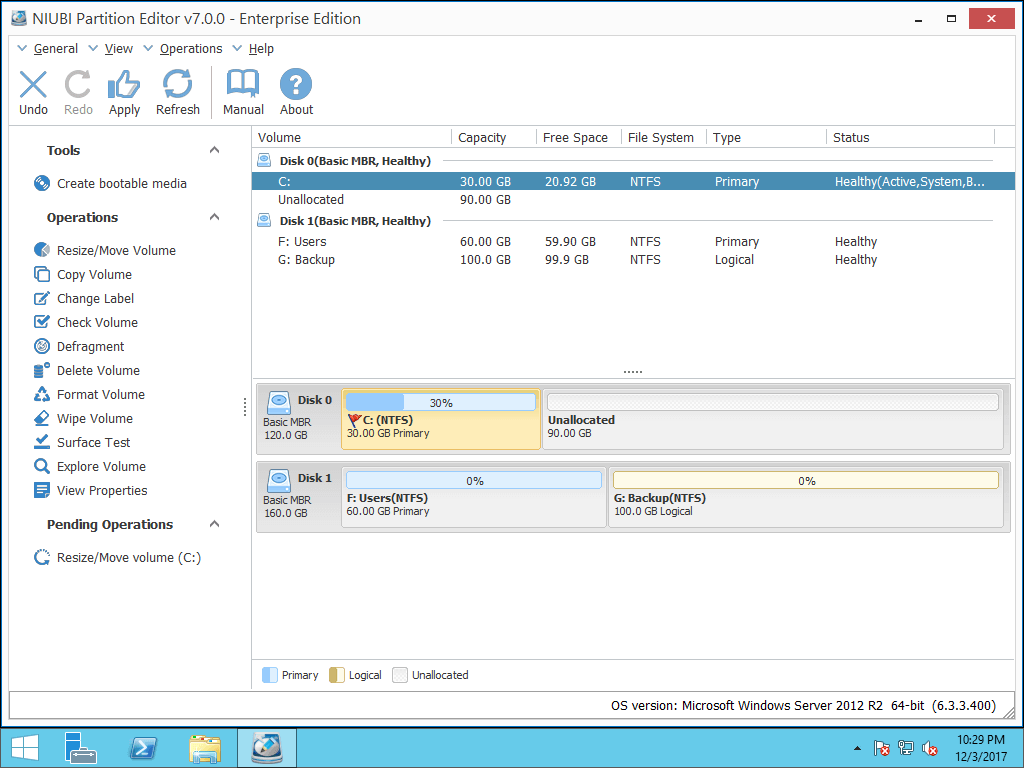The height and width of the screenshot is (768, 1024).
Task: Collapse the Operations section
Action: pyautogui.click(x=214, y=217)
